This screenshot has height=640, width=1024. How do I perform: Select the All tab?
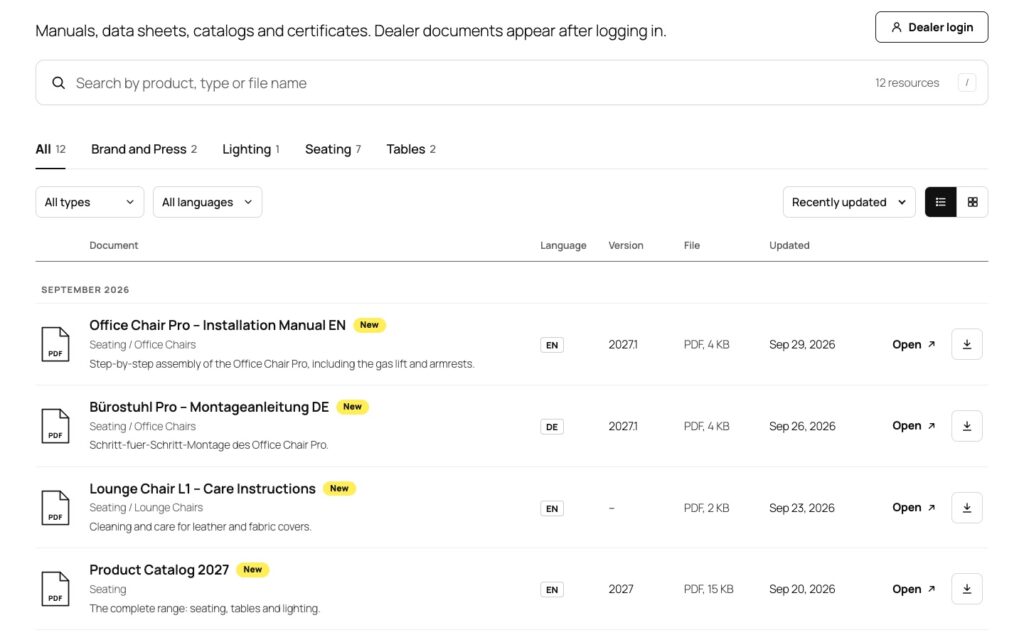50,150
